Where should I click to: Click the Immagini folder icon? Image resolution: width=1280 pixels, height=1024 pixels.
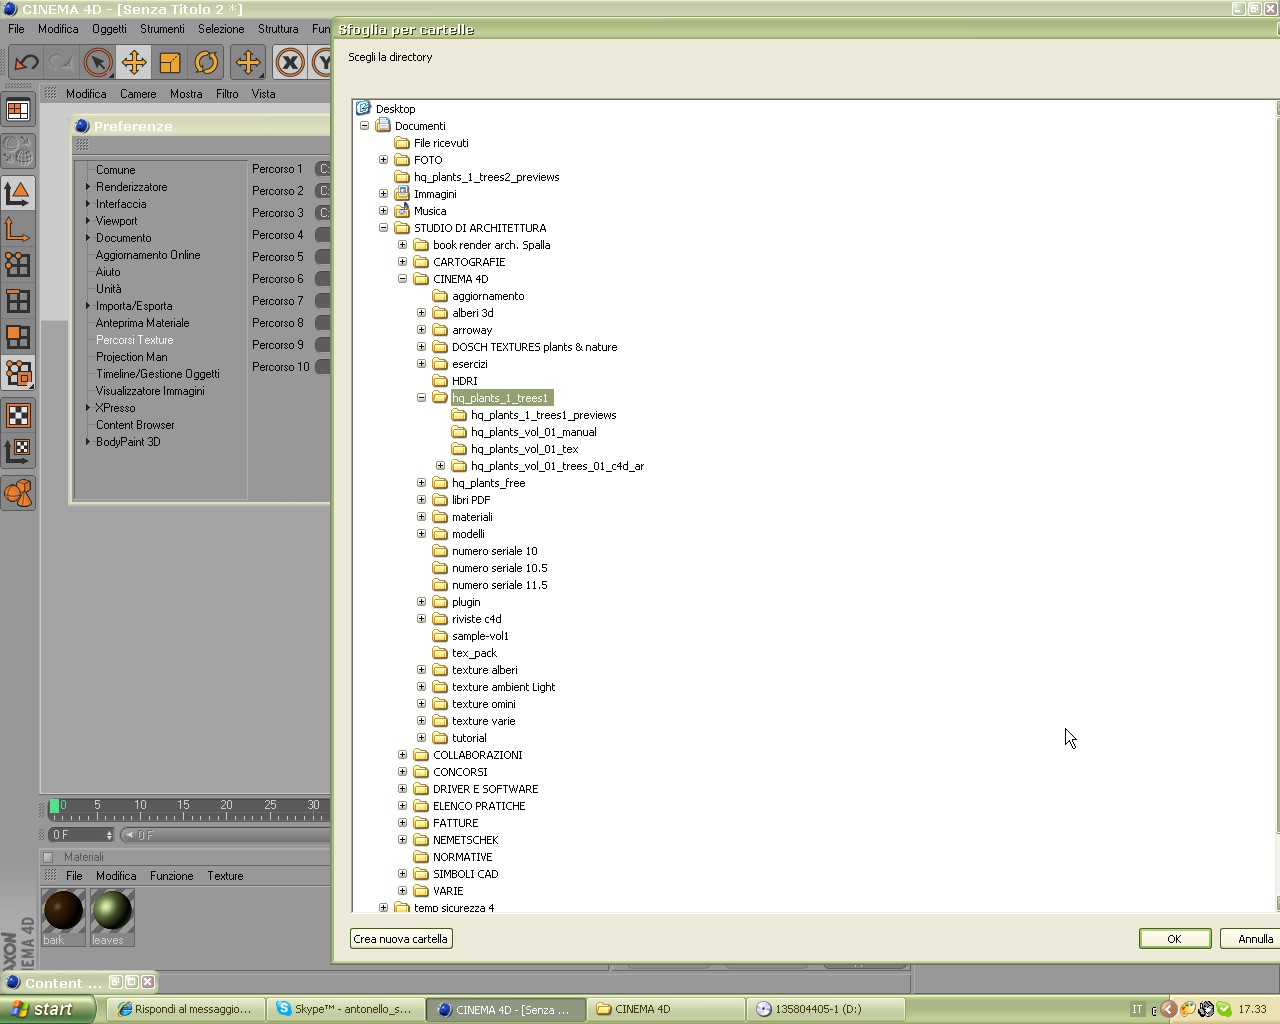pyautogui.click(x=402, y=194)
